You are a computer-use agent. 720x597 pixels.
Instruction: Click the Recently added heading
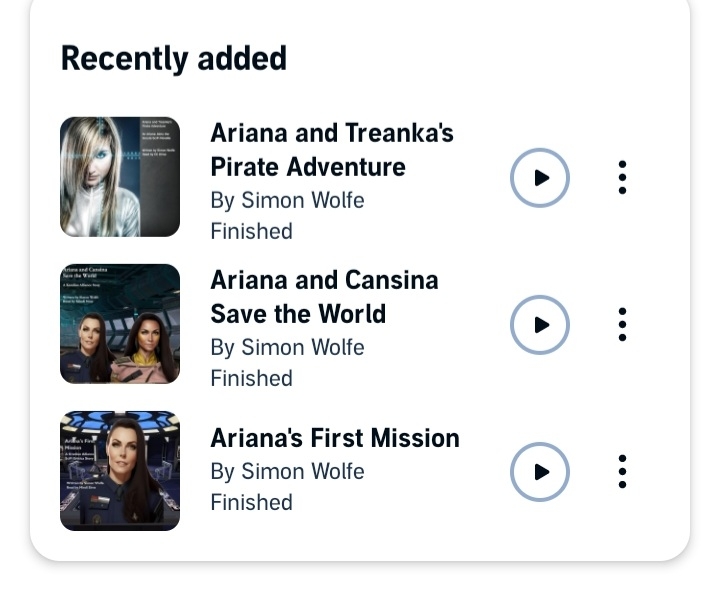pos(174,58)
